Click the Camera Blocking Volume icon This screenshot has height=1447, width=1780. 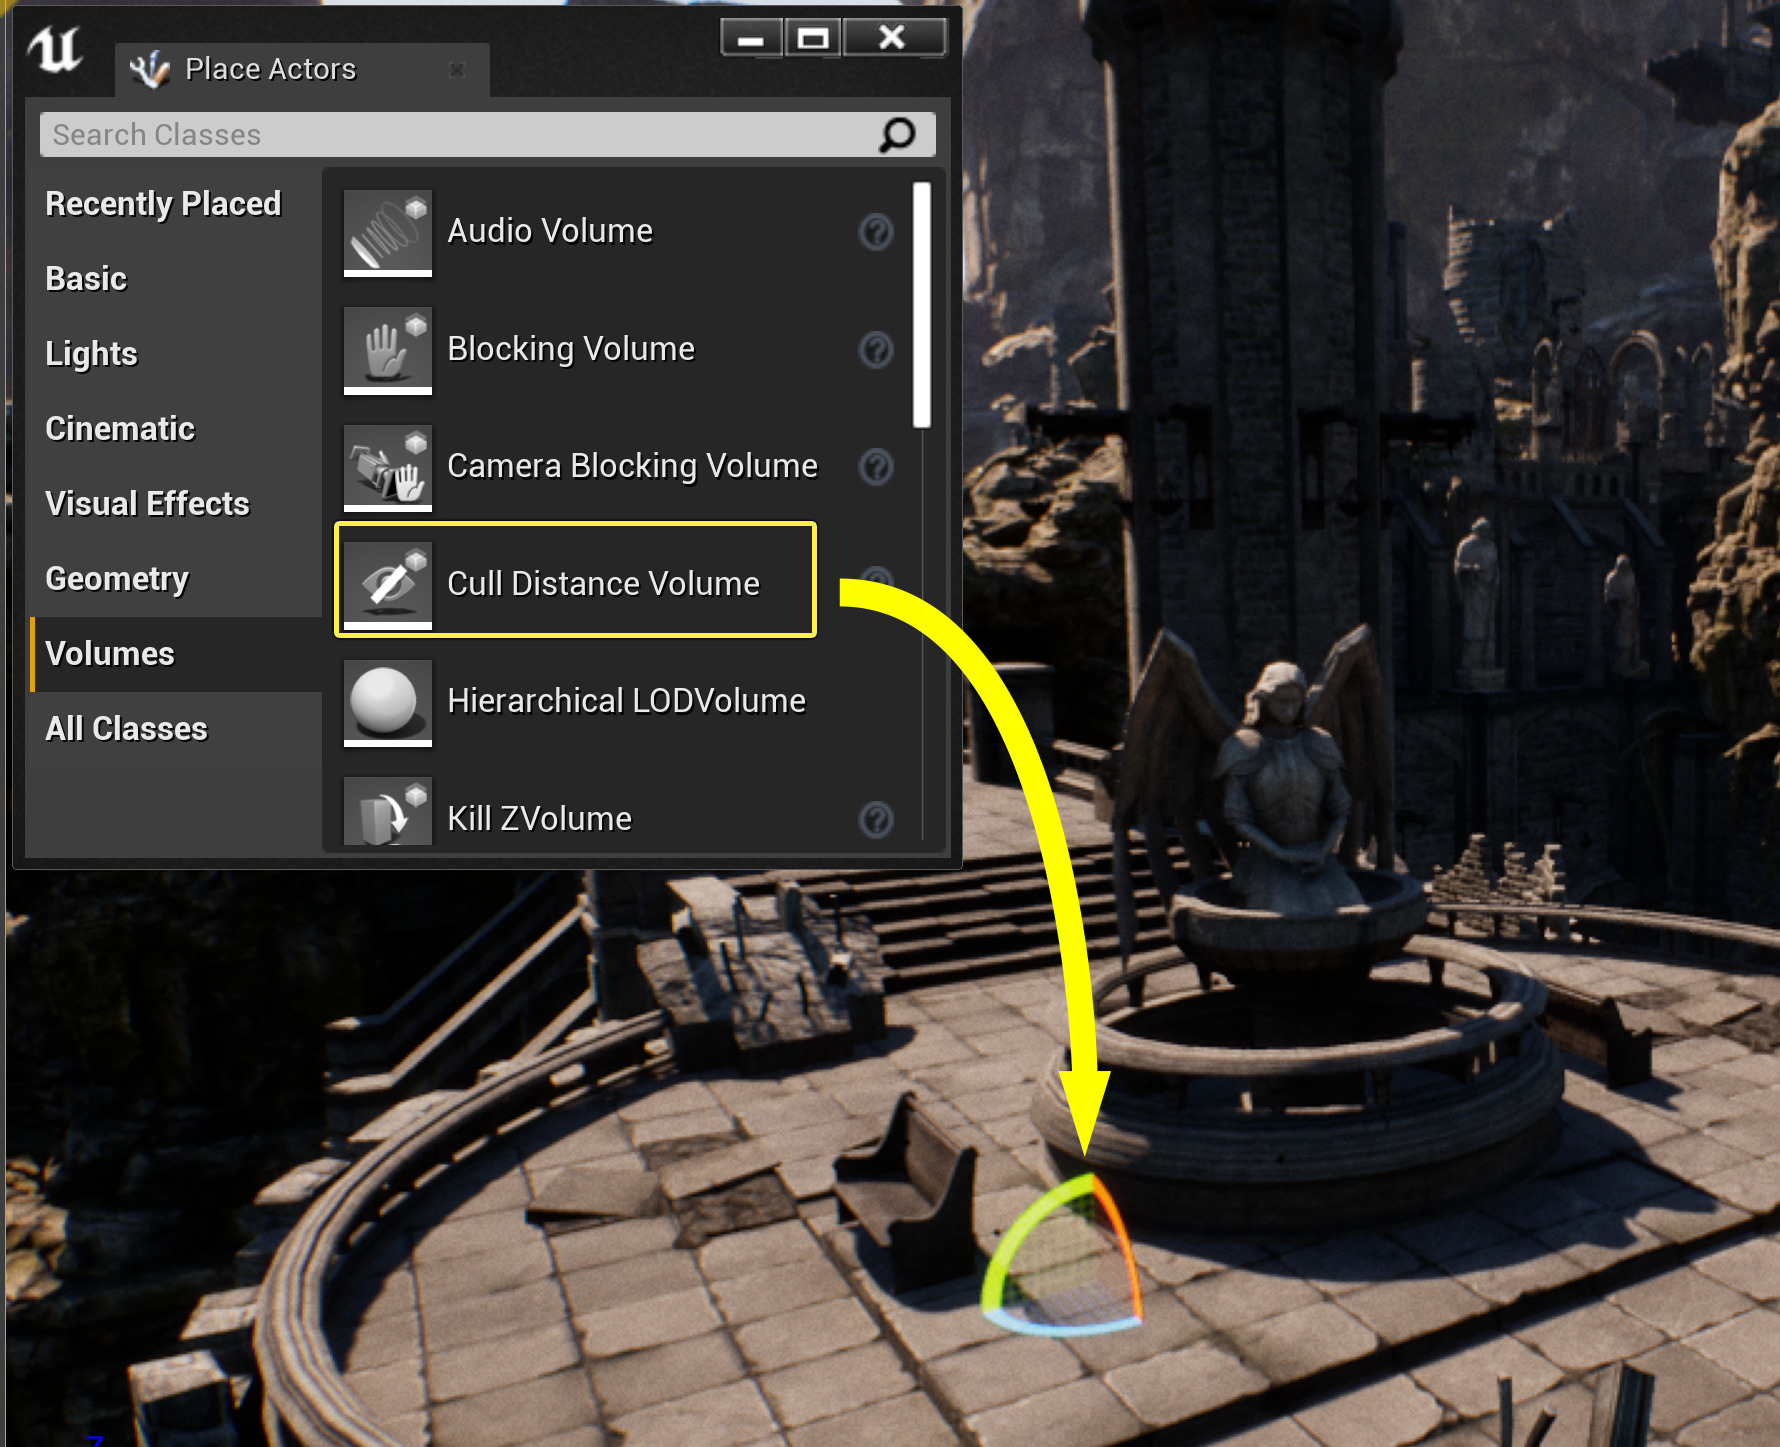click(388, 467)
